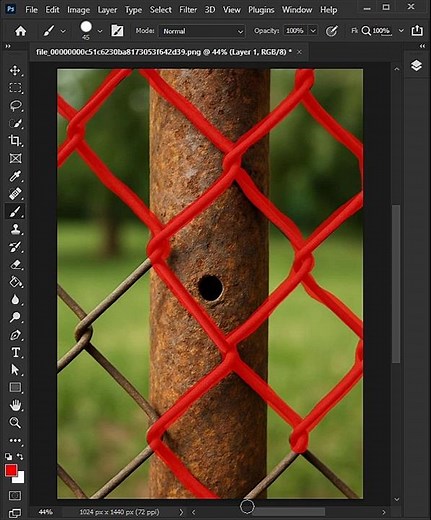Select the Frame tool

click(x=15, y=158)
